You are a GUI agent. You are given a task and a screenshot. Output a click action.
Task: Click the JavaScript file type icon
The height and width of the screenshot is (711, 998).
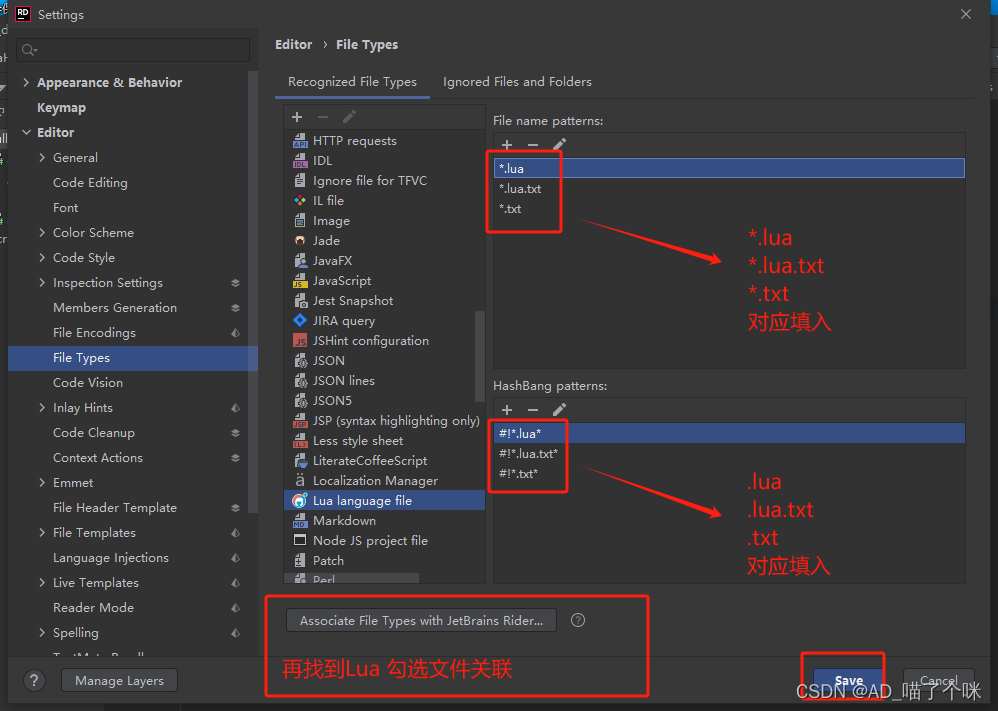(x=300, y=281)
